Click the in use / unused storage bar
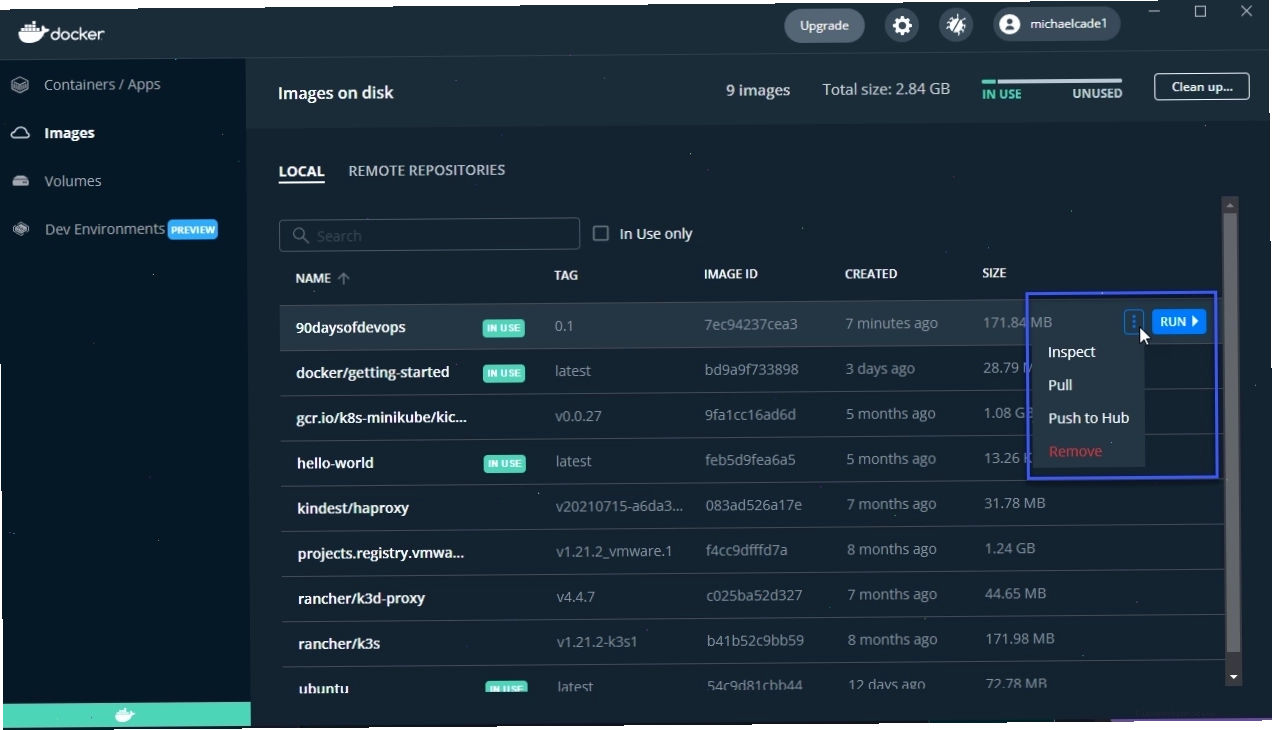The height and width of the screenshot is (730, 1272). click(1052, 81)
